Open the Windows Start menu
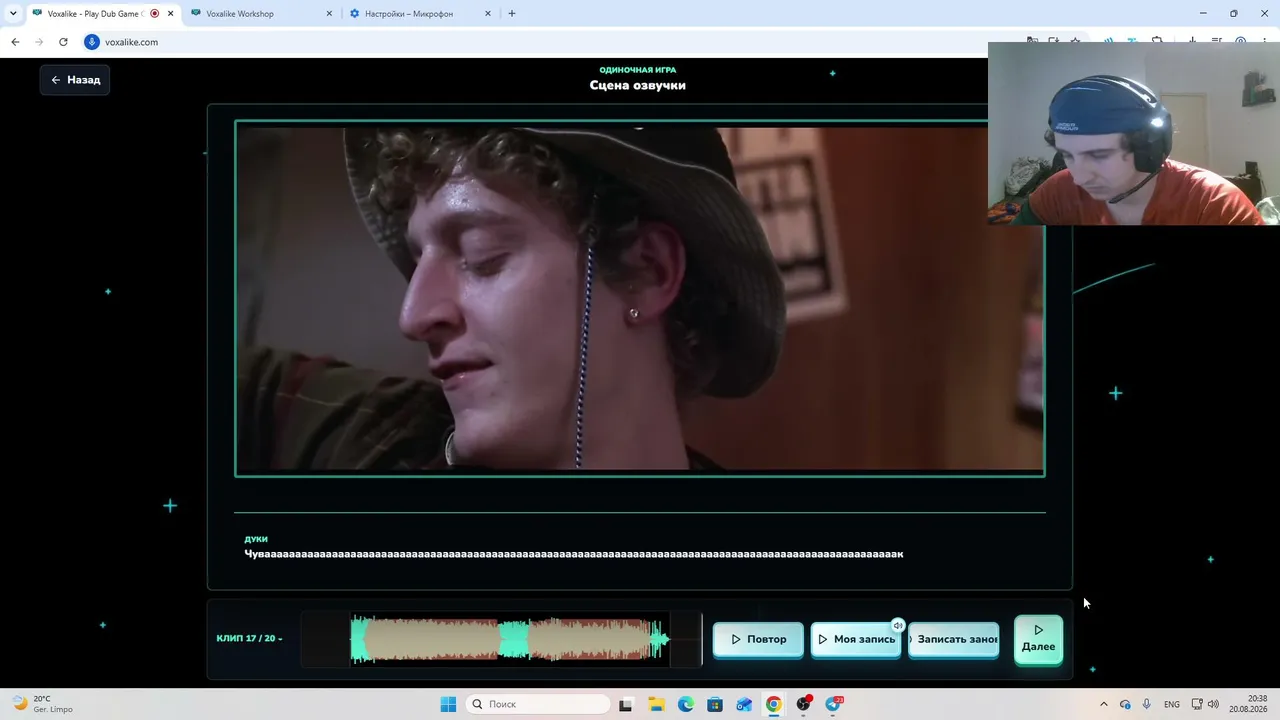This screenshot has width=1280, height=720. [x=448, y=704]
